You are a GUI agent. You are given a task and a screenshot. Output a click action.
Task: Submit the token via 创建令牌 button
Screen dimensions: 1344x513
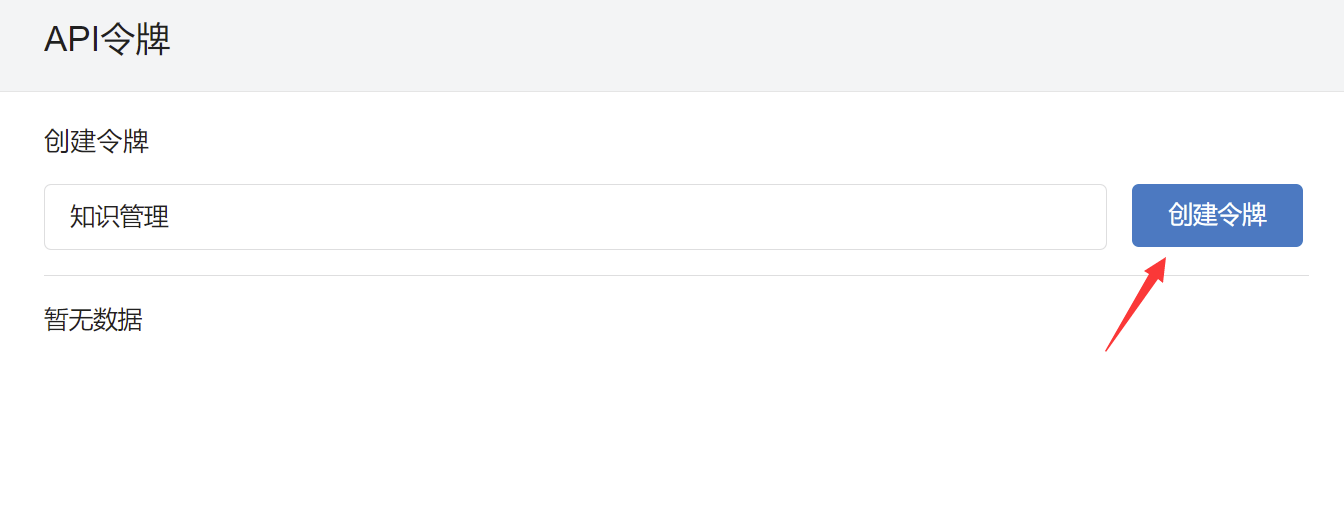pyautogui.click(x=1217, y=215)
